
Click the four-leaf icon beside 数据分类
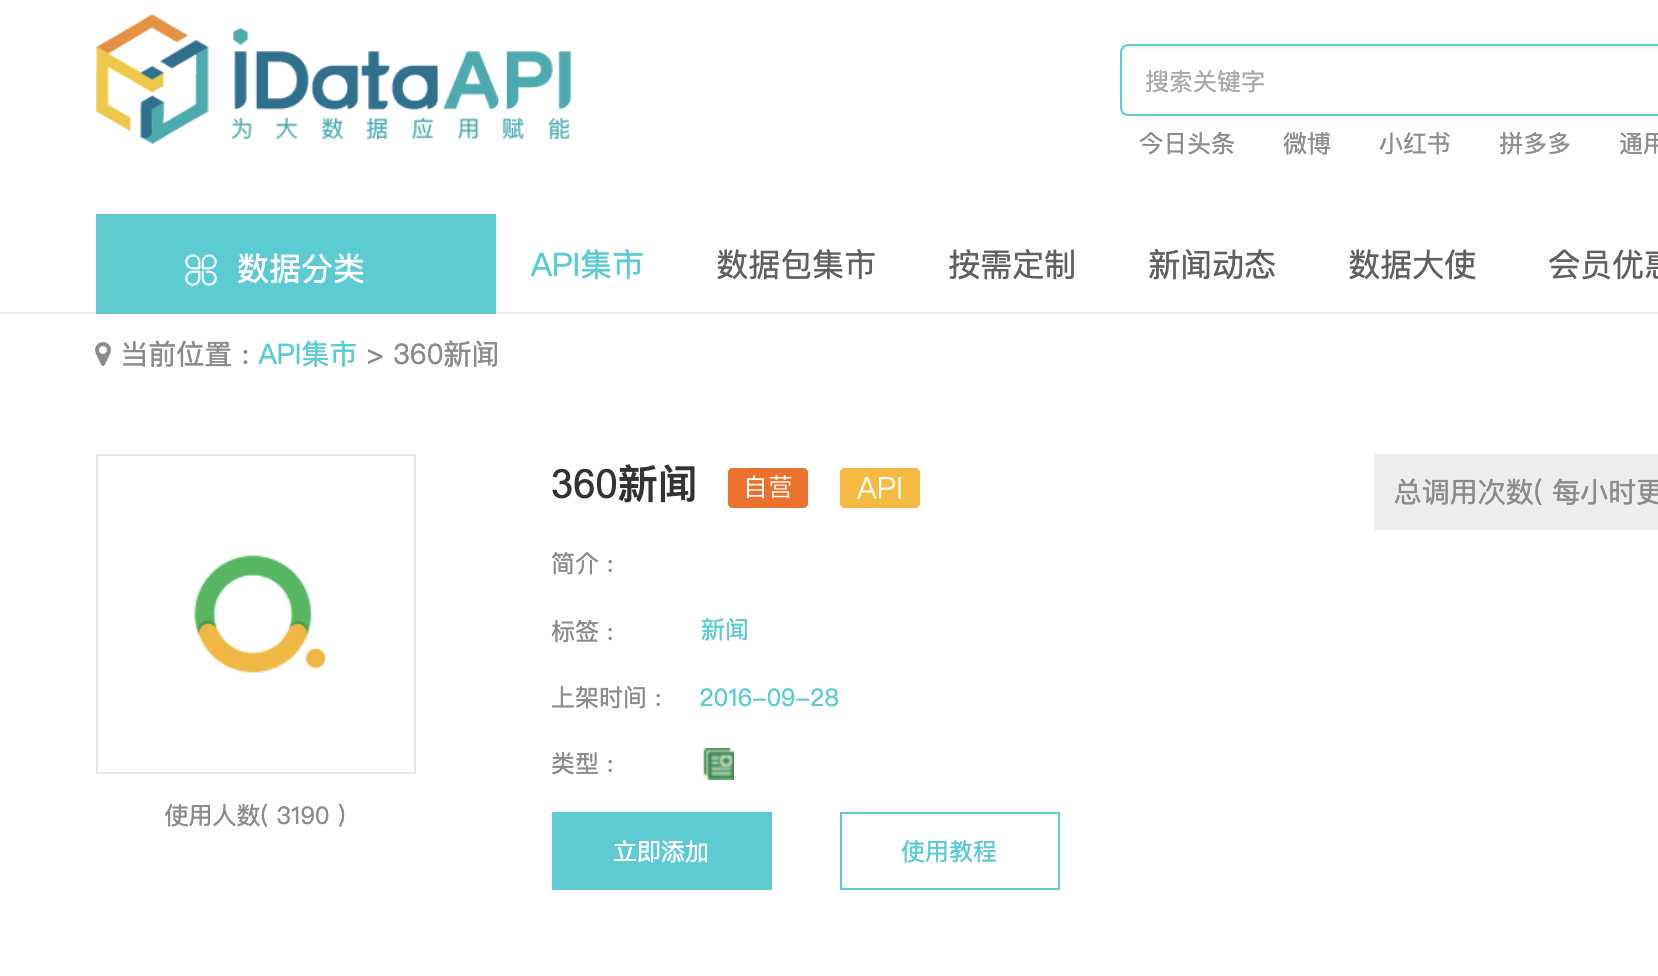point(201,269)
